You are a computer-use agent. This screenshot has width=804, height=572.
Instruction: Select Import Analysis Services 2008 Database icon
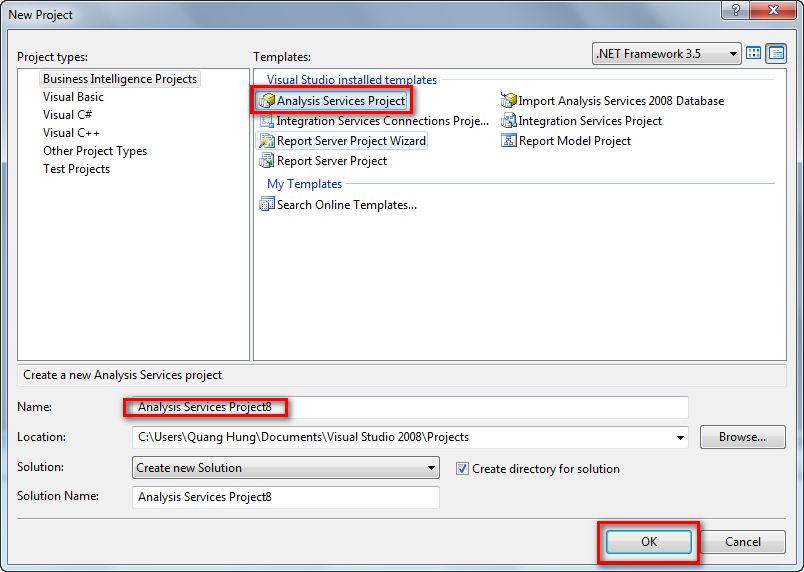[508, 100]
